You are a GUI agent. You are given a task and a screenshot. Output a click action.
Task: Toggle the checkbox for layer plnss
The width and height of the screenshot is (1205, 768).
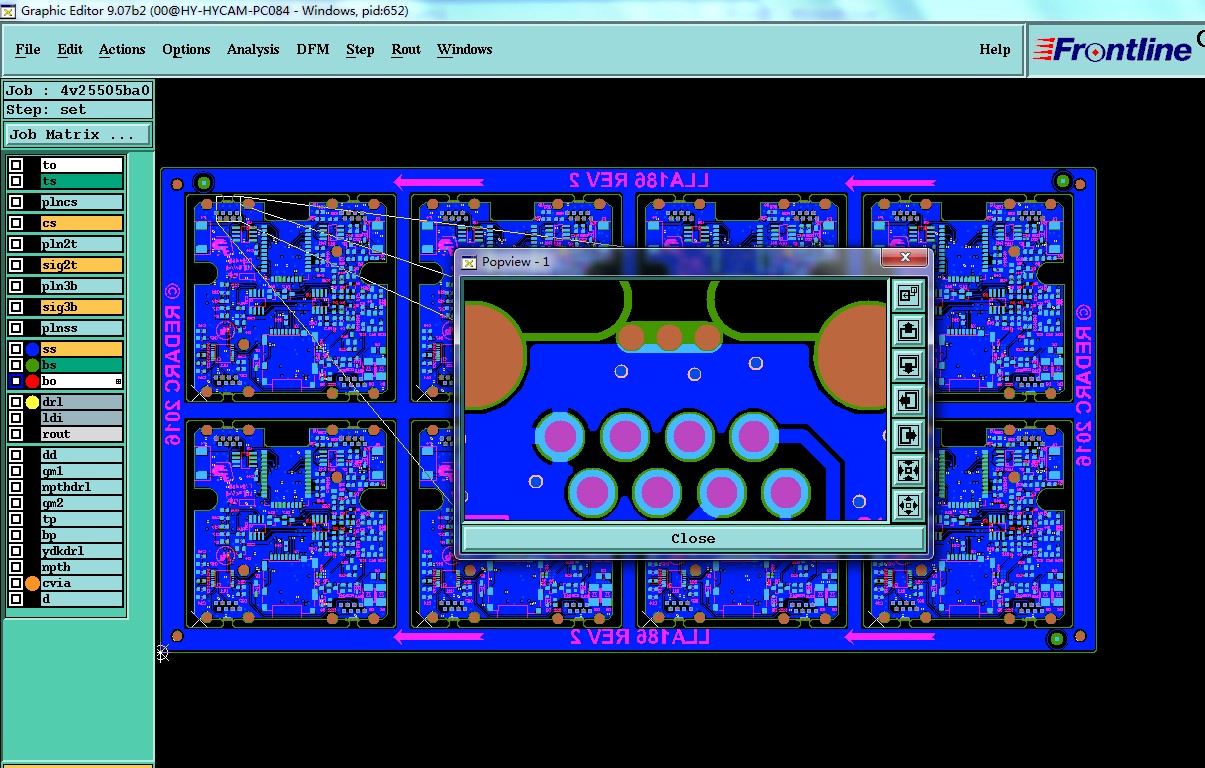tap(16, 328)
